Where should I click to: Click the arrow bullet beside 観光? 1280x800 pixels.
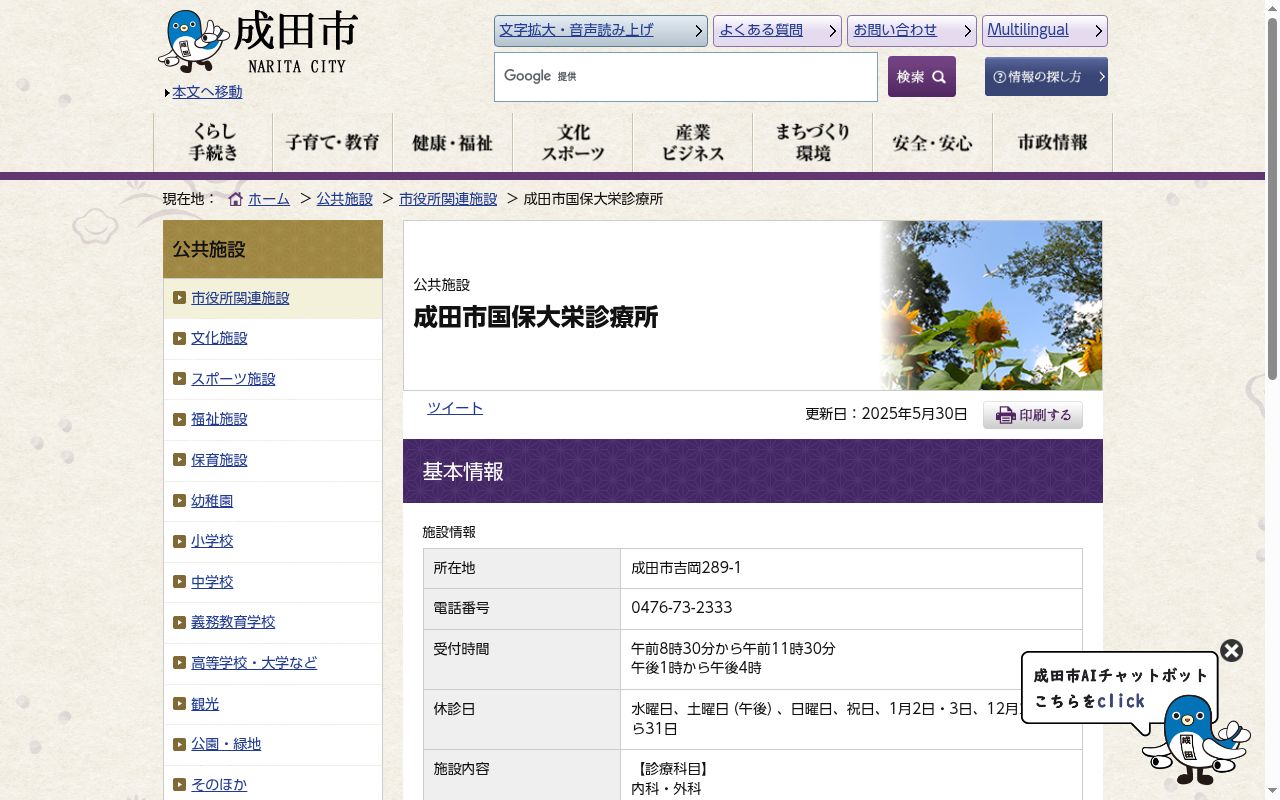pos(179,704)
